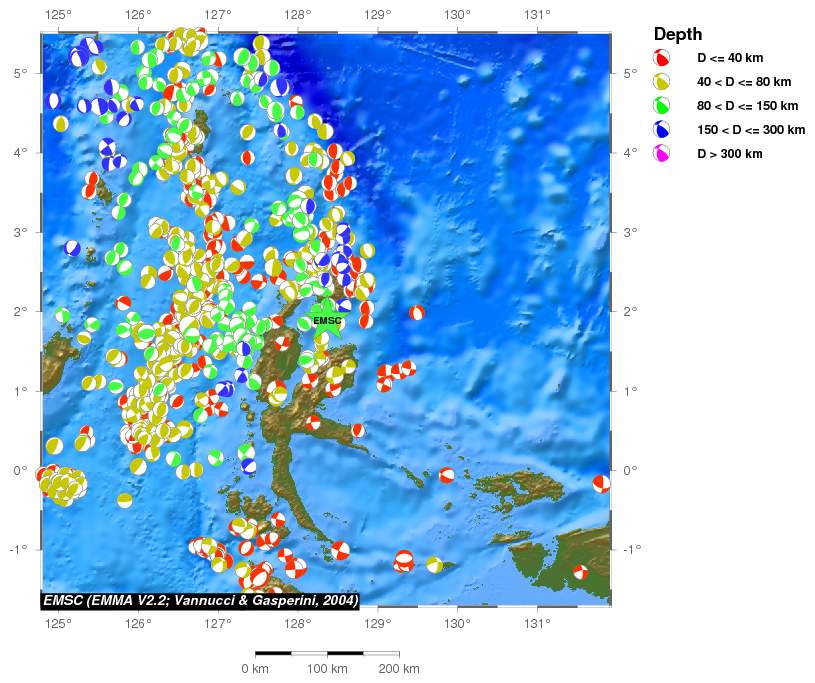Click the "D > 300 km" legend label
The image size is (815, 683).
pos(730,153)
